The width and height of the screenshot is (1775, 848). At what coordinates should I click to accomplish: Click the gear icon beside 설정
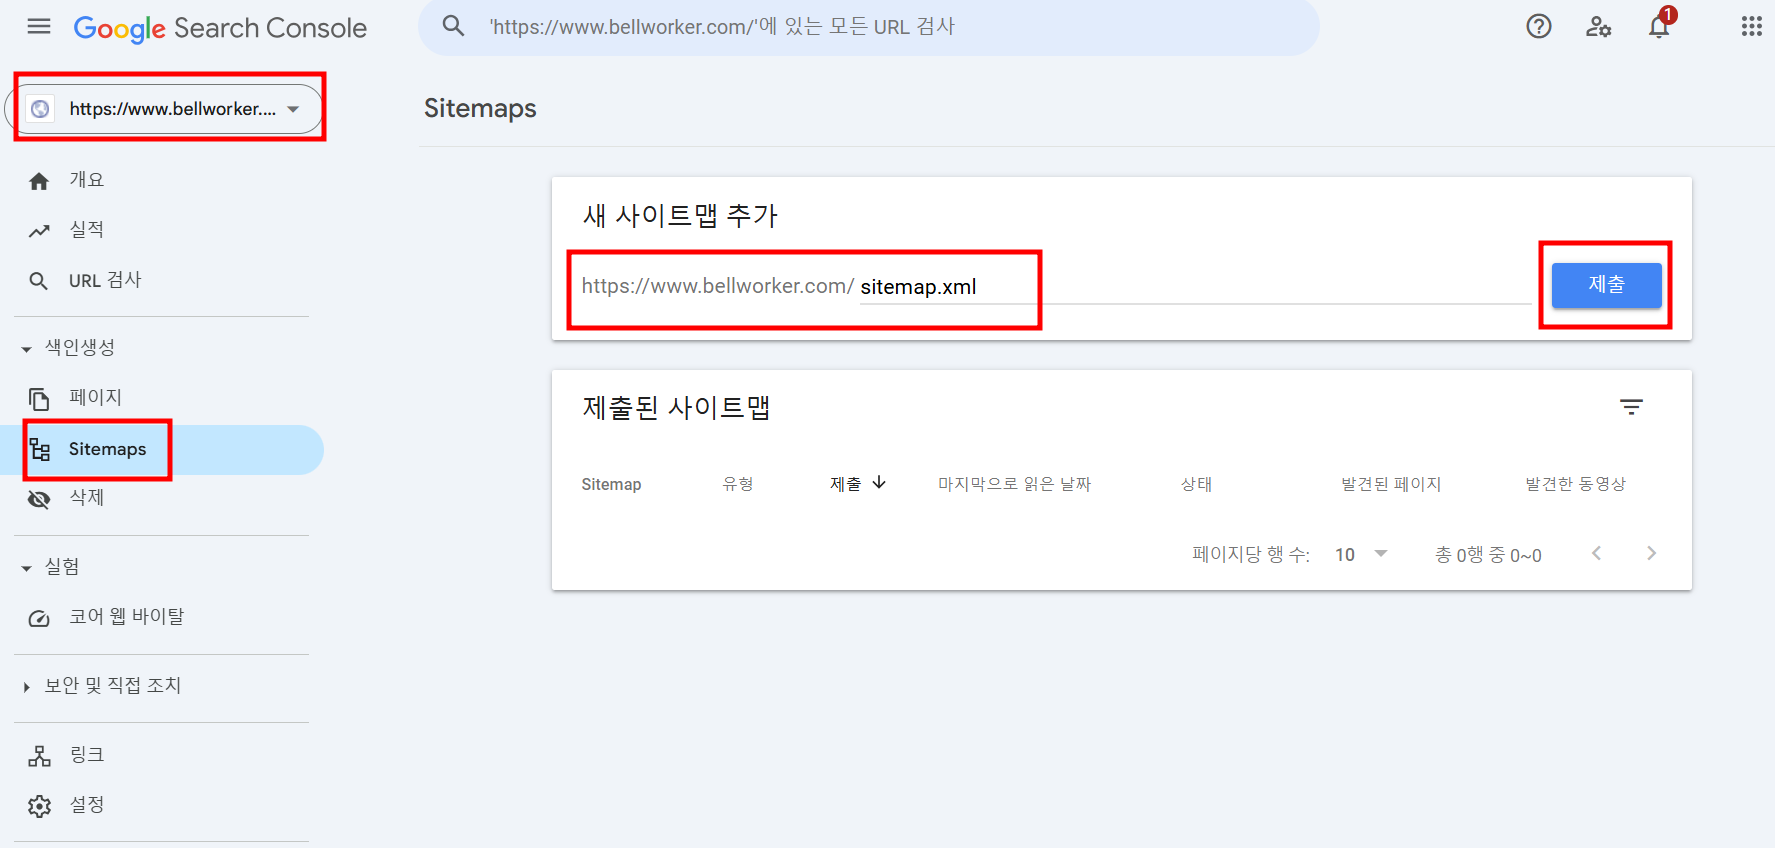click(39, 806)
